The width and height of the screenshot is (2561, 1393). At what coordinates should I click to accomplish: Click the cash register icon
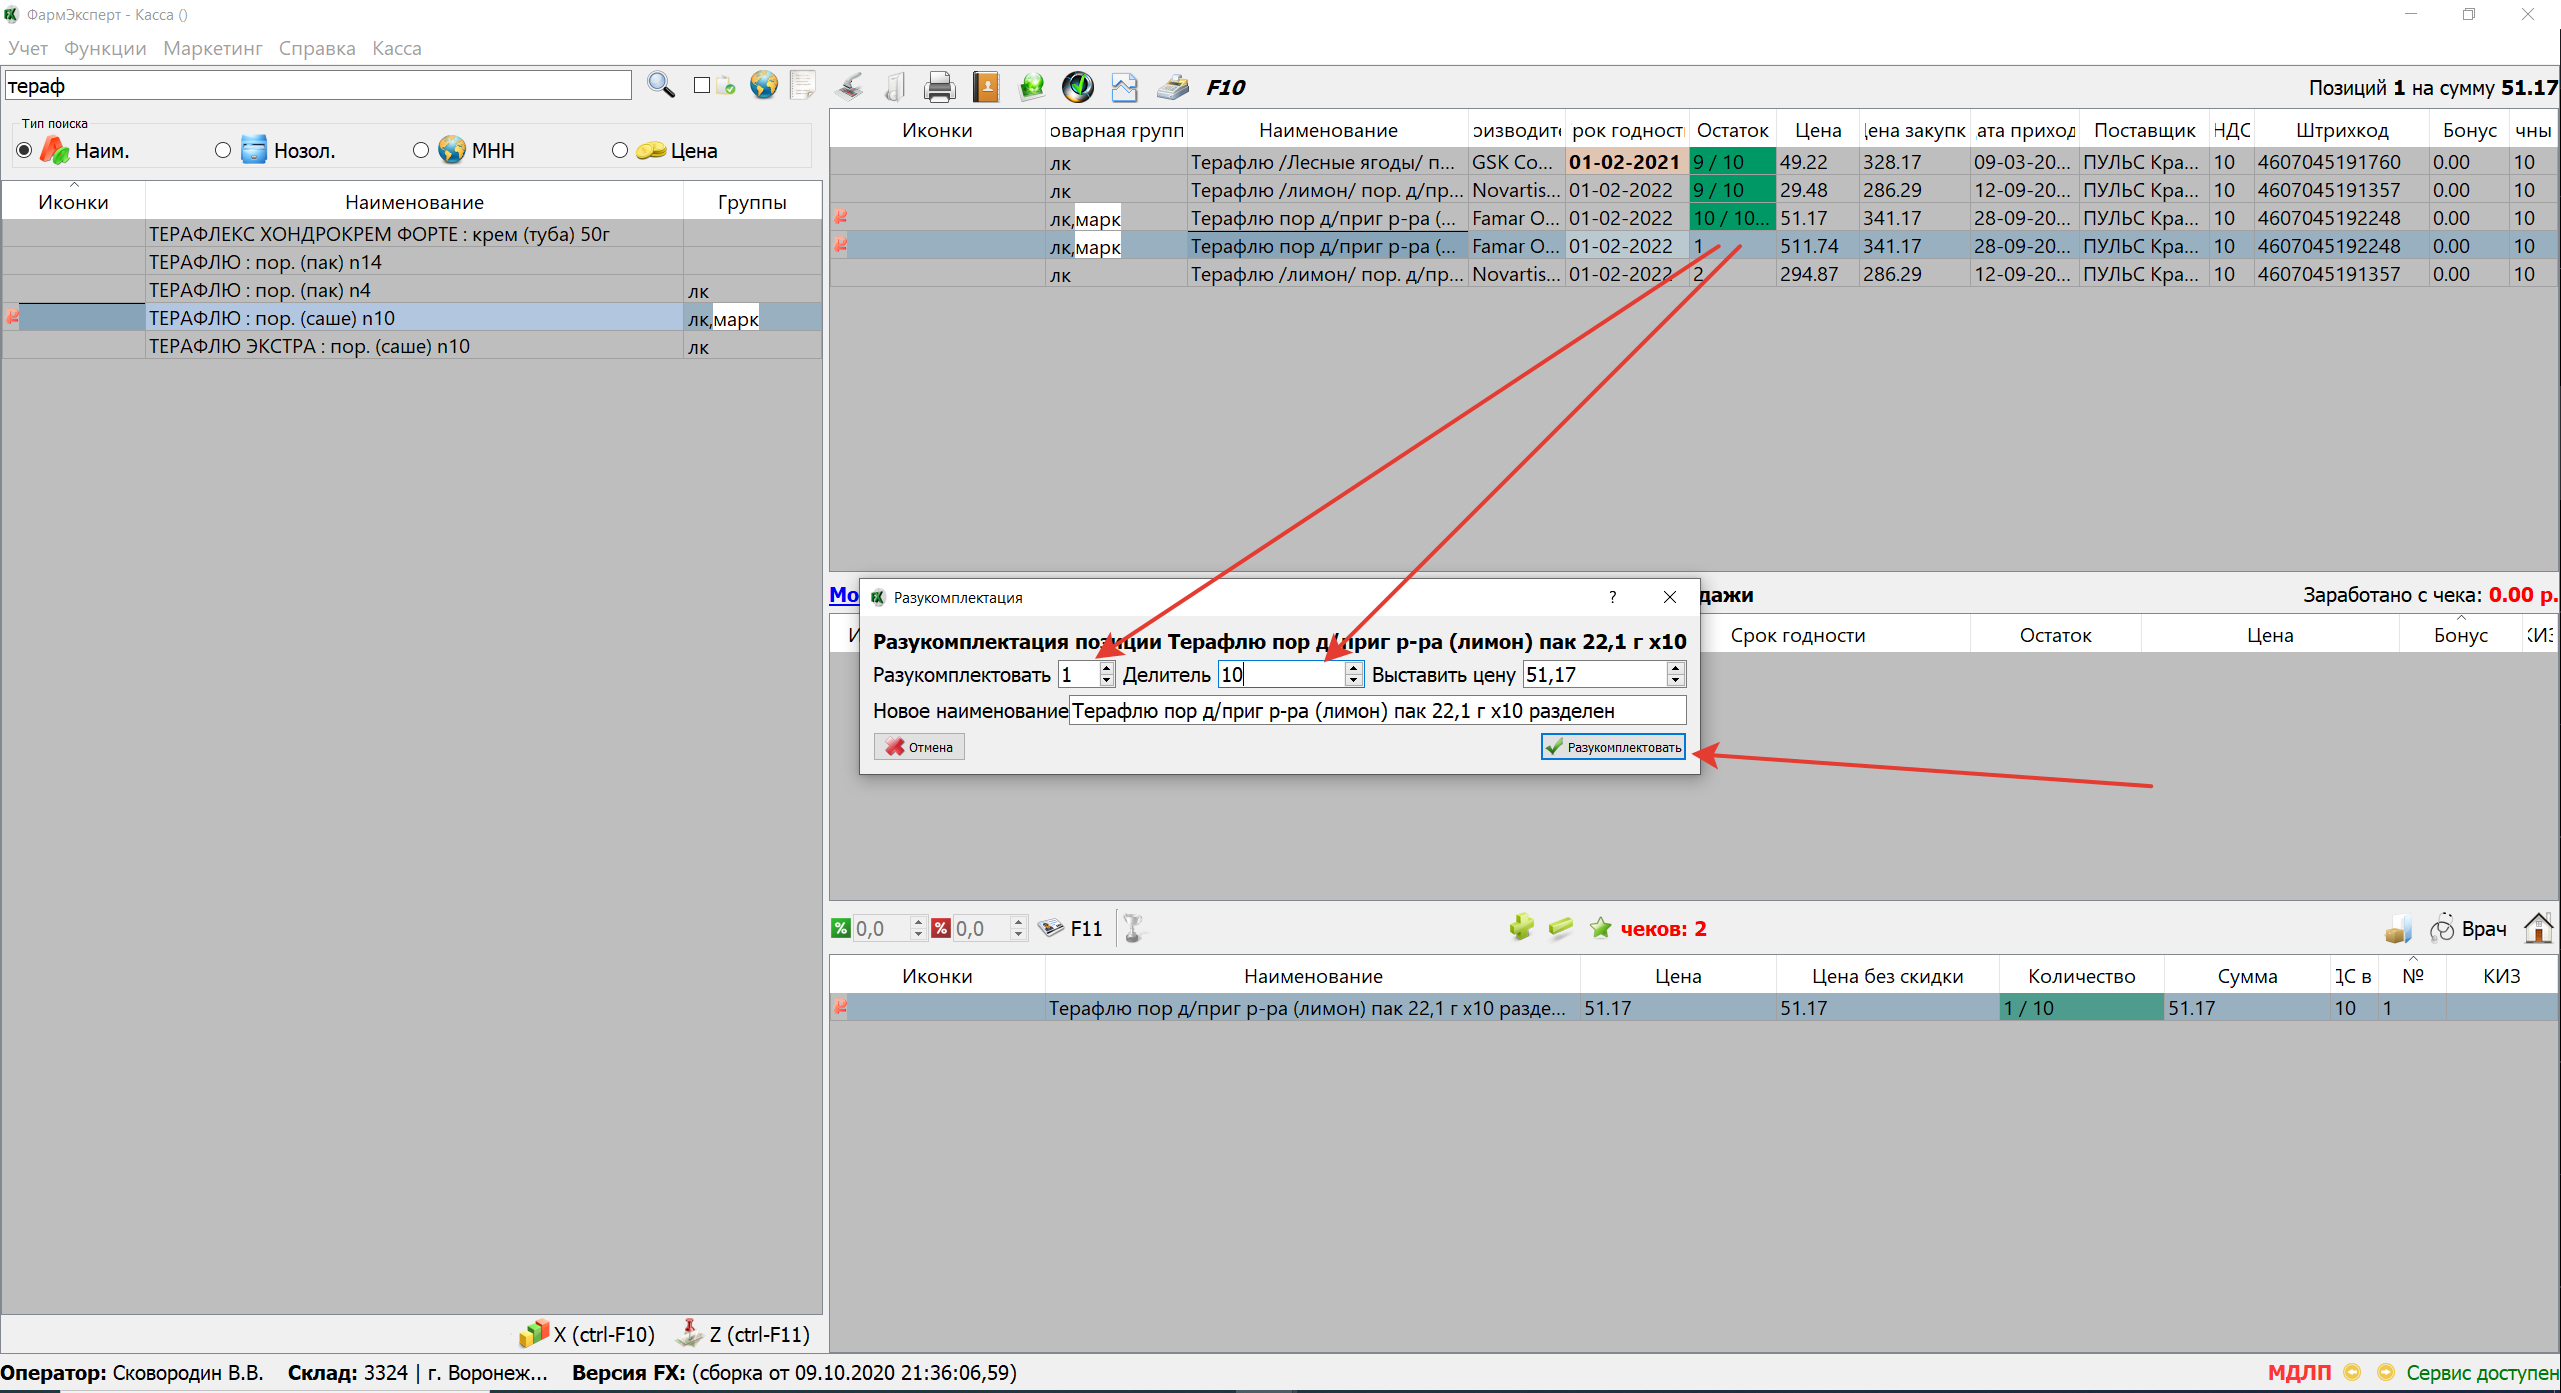click(x=1172, y=87)
